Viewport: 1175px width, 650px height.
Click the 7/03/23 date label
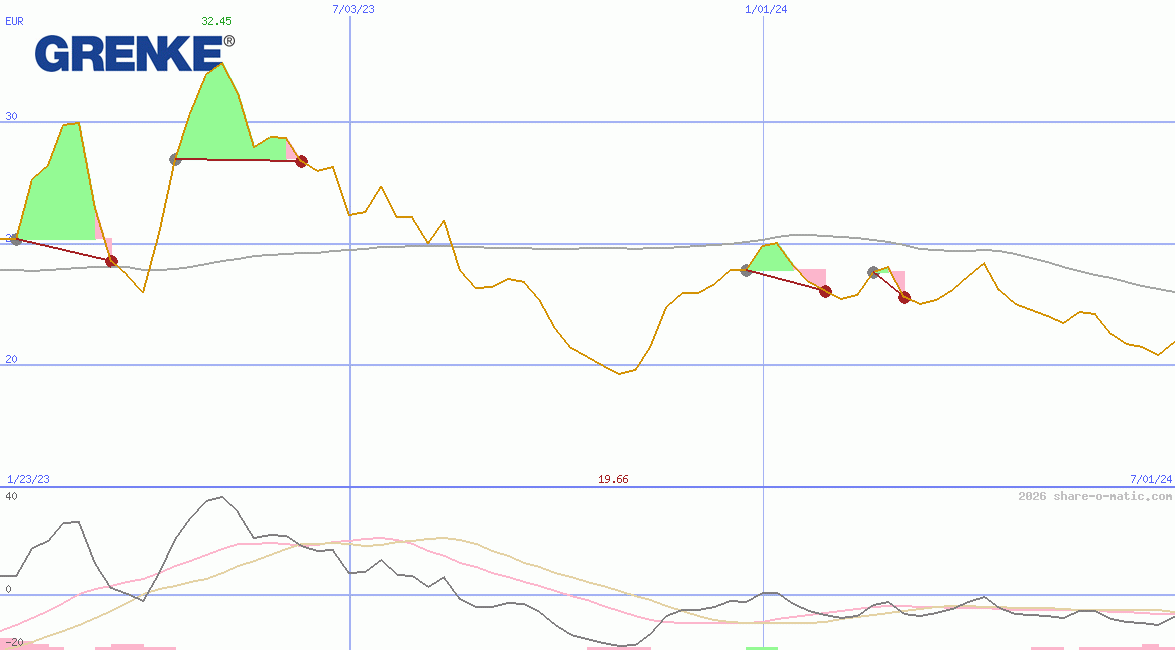coord(353,9)
